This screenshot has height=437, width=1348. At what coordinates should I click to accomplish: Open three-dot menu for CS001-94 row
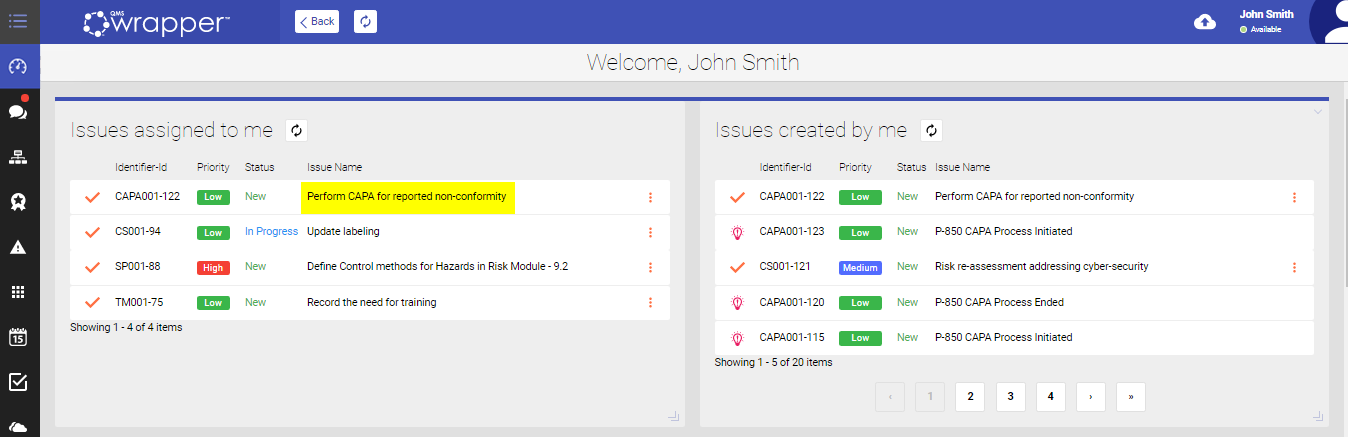[x=650, y=232]
